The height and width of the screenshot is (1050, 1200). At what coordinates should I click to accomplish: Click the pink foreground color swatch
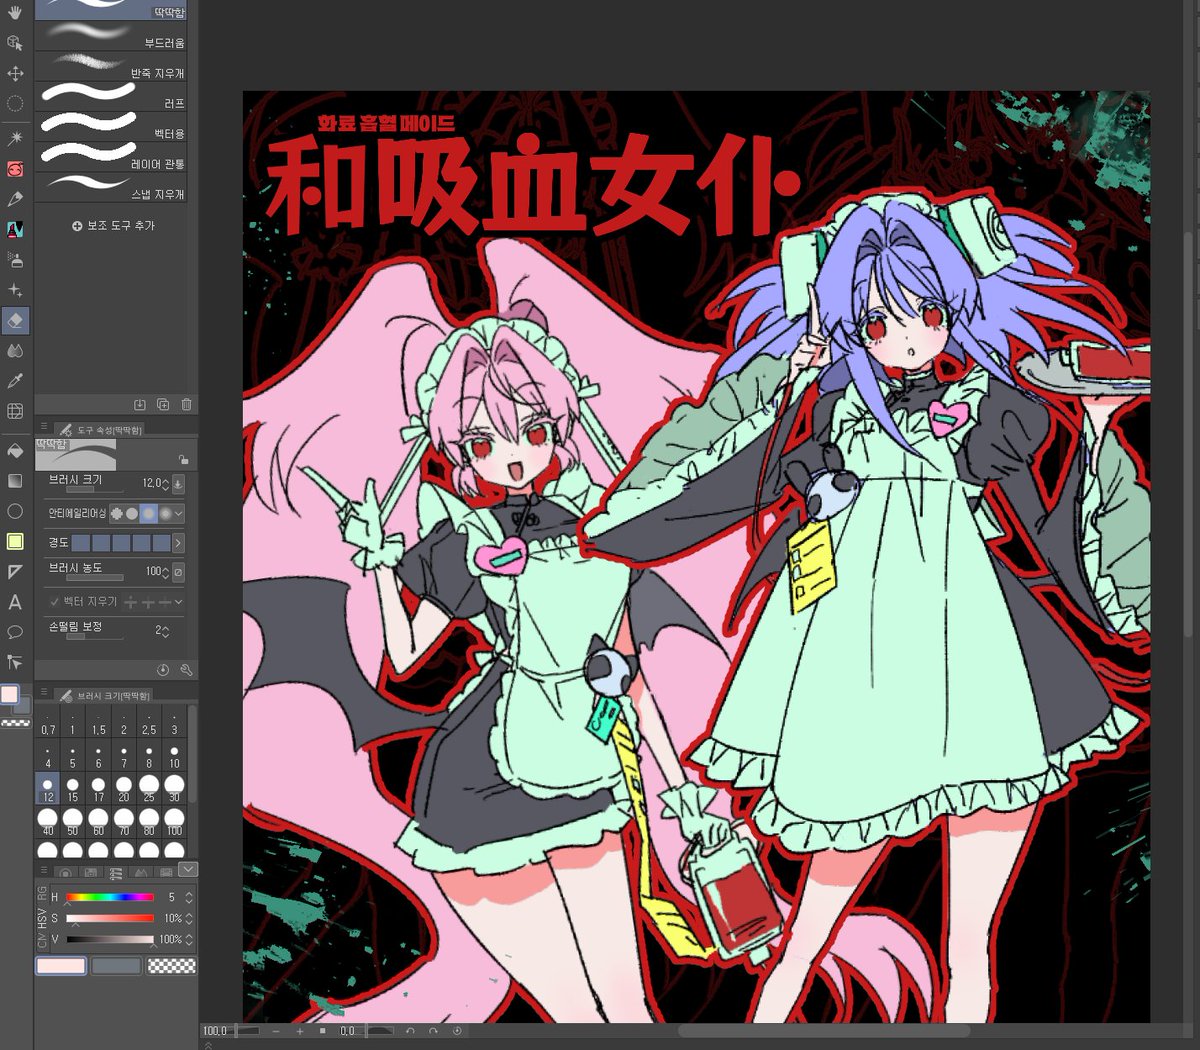coord(60,966)
